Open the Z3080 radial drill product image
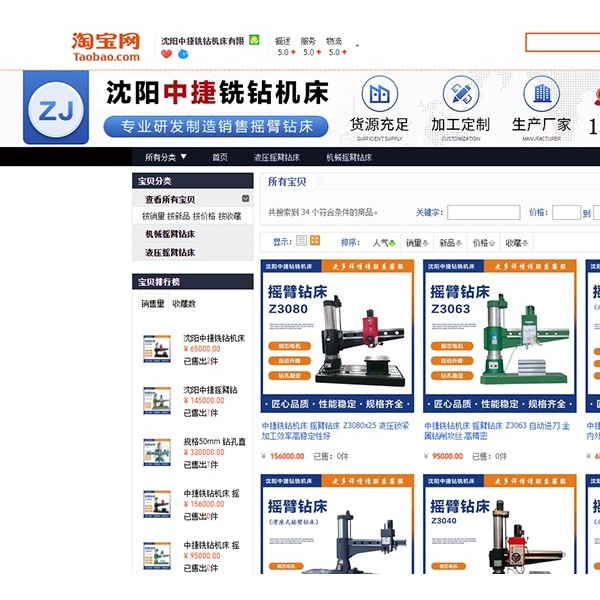 point(337,336)
